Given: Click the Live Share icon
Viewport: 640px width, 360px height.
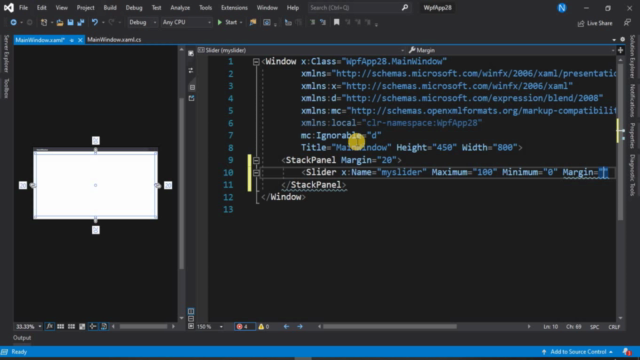Looking at the screenshot, I should (581, 23).
